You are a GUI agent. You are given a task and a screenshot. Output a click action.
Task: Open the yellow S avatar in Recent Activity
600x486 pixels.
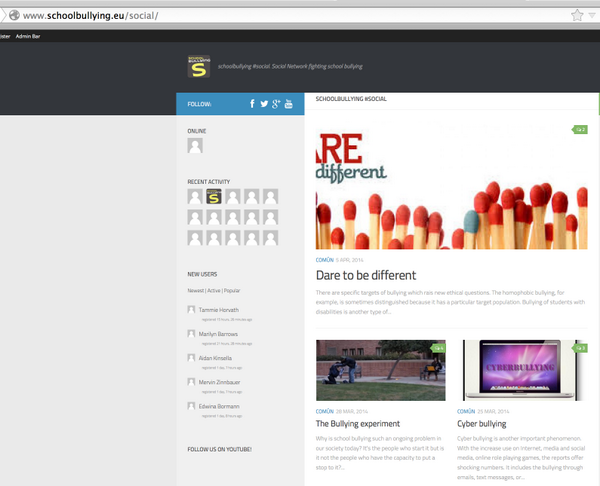(x=214, y=196)
